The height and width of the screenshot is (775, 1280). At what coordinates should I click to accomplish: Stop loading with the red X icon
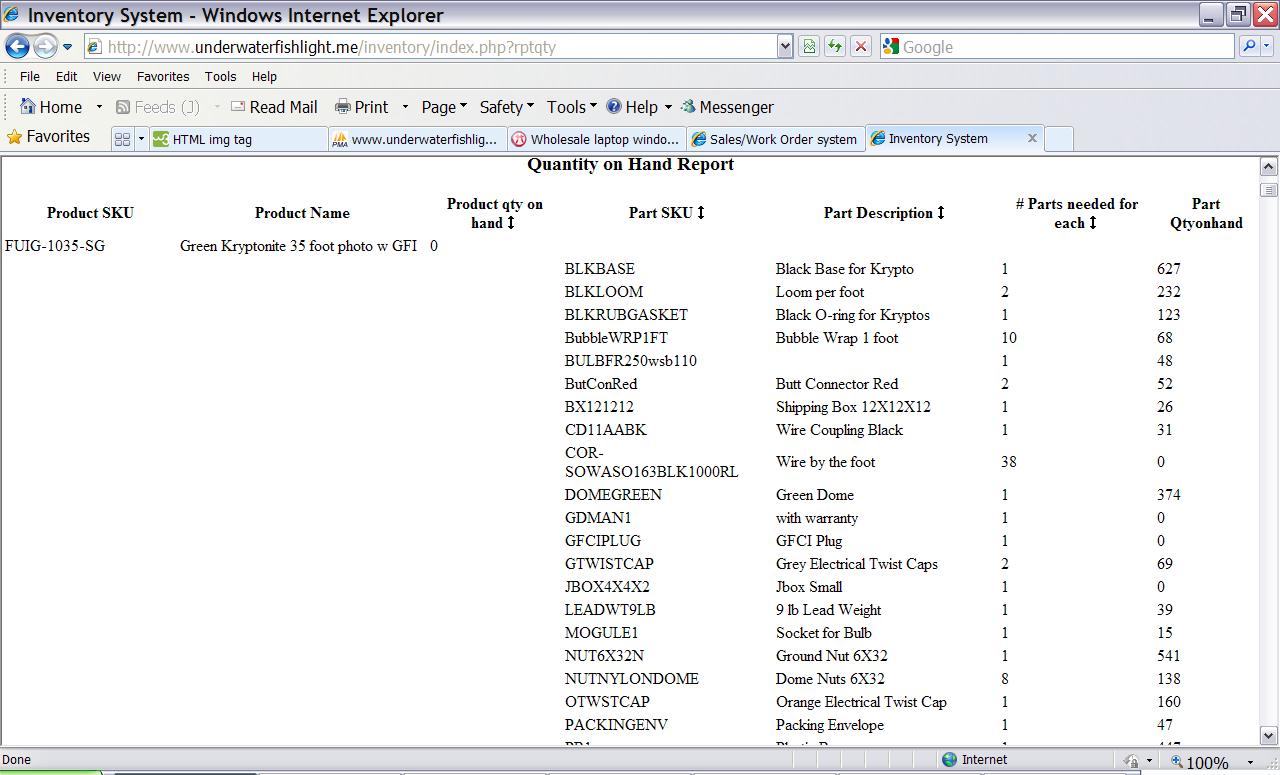(861, 47)
